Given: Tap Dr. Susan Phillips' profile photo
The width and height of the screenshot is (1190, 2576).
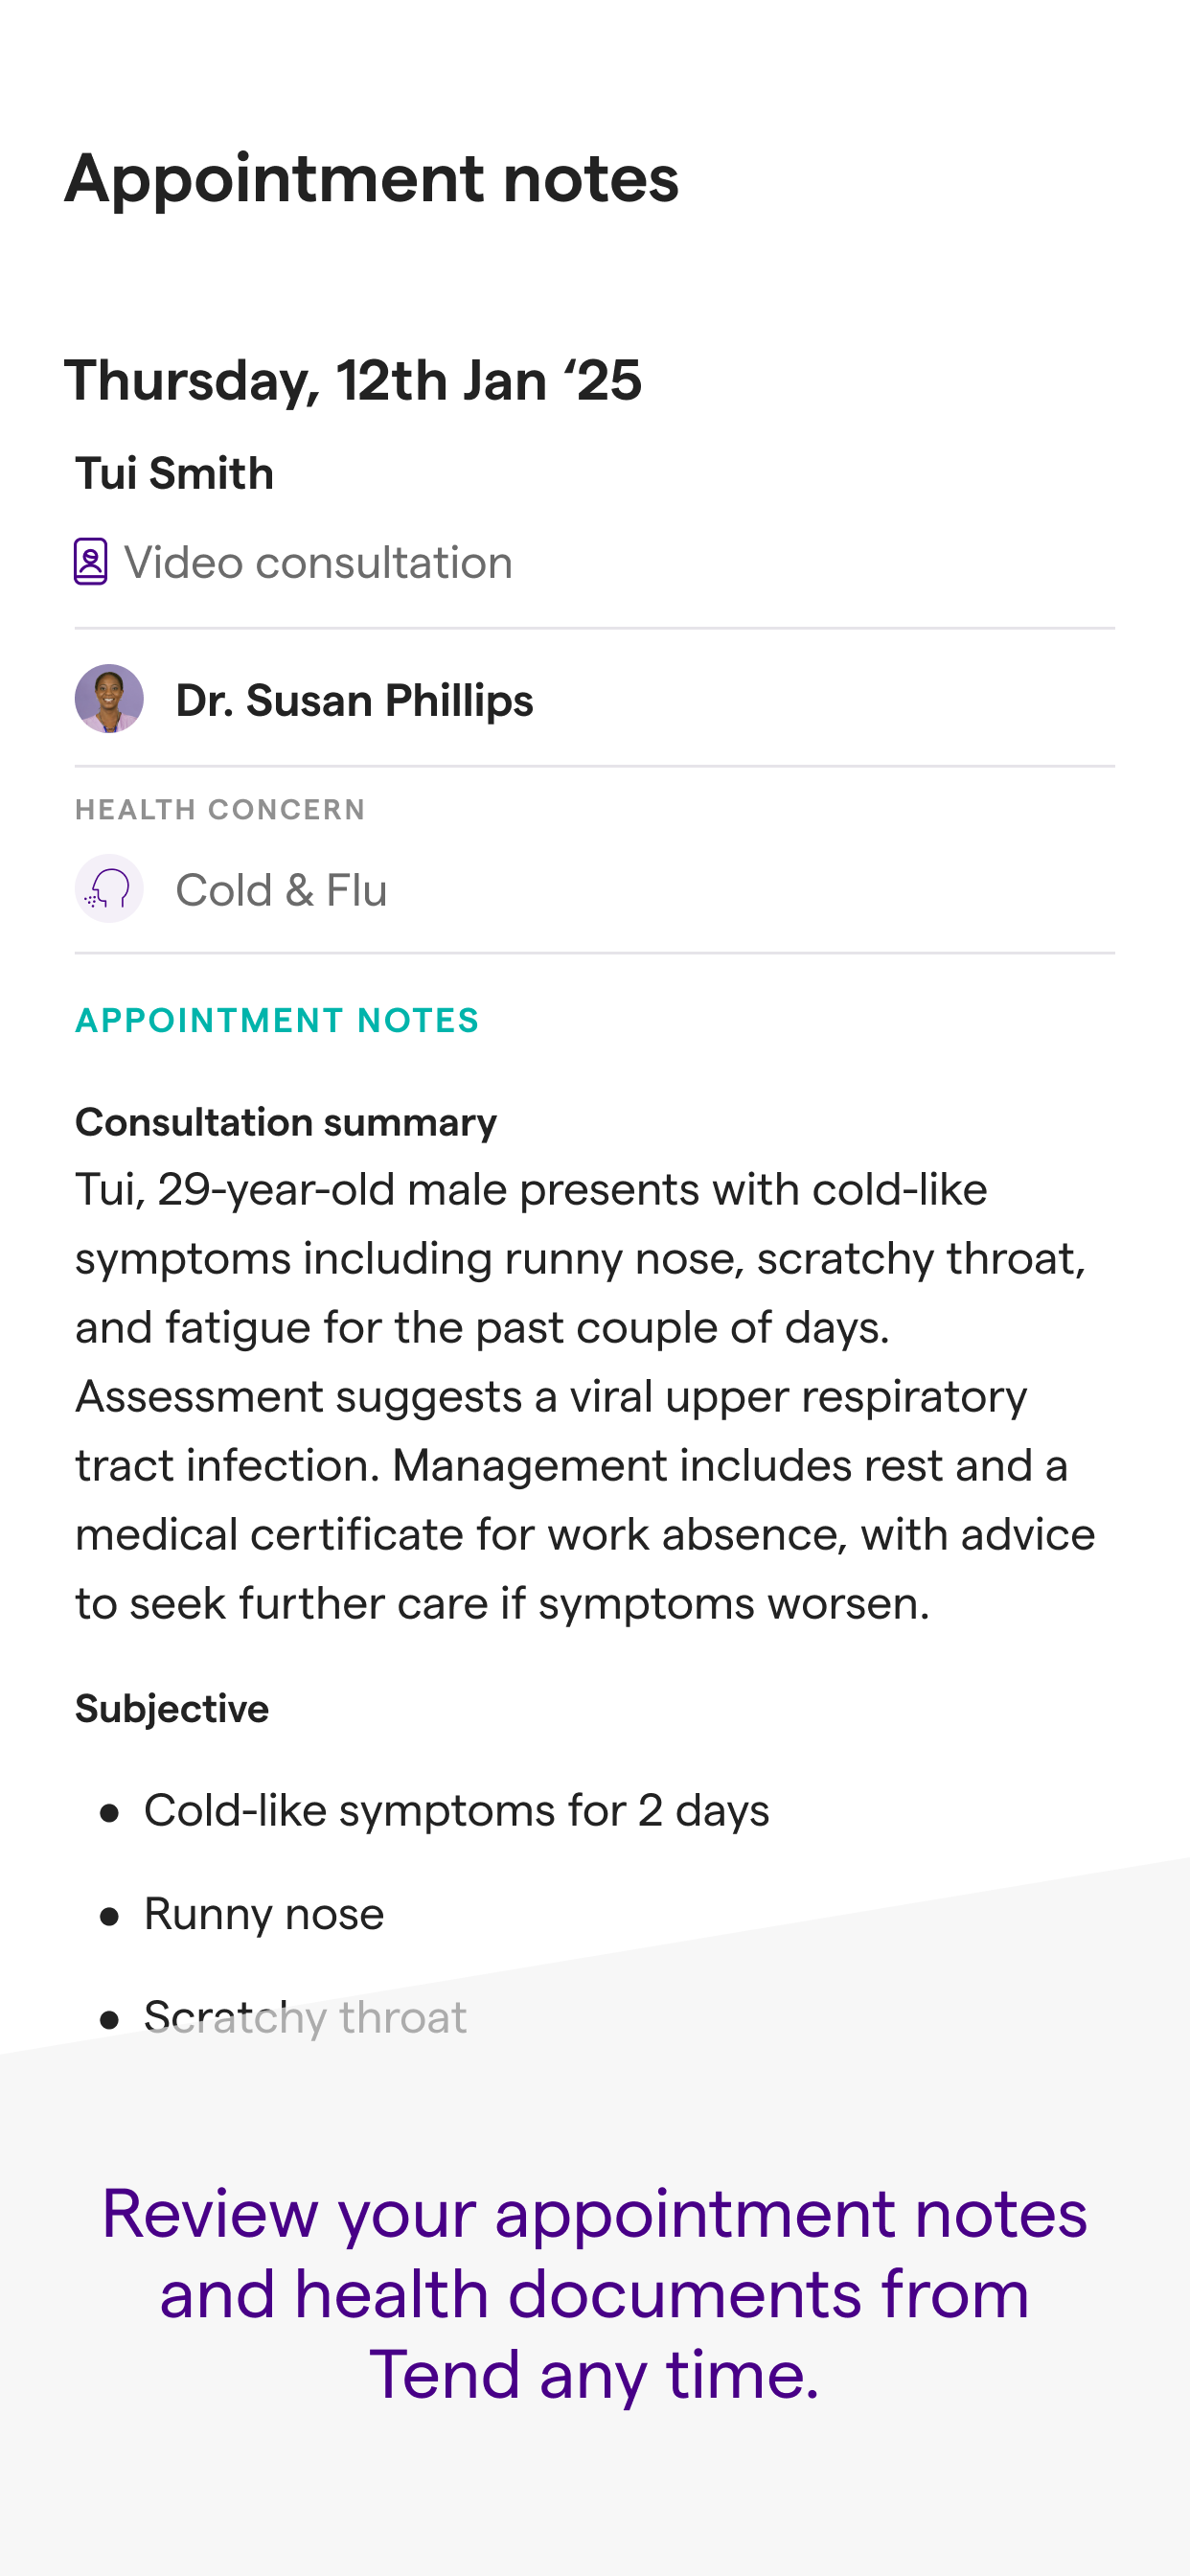Looking at the screenshot, I should pos(109,699).
